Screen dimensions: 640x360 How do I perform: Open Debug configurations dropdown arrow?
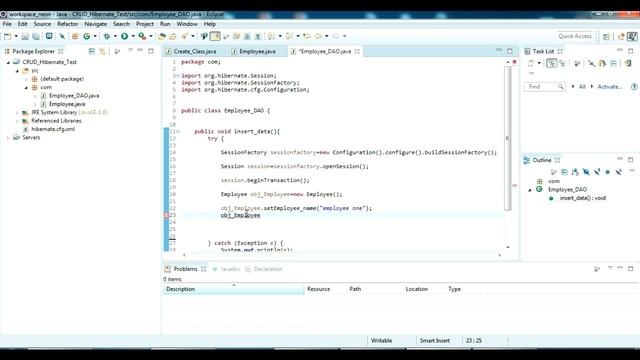(115, 36)
